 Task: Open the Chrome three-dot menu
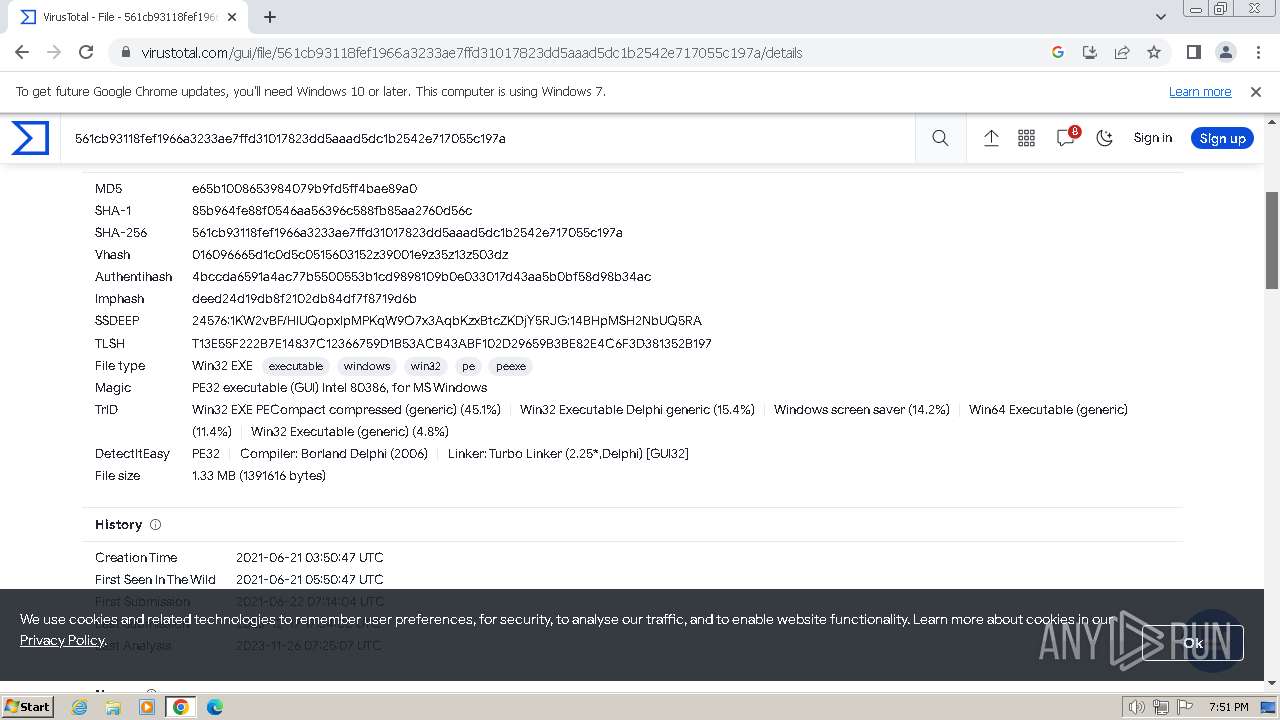pyautogui.click(x=1257, y=52)
